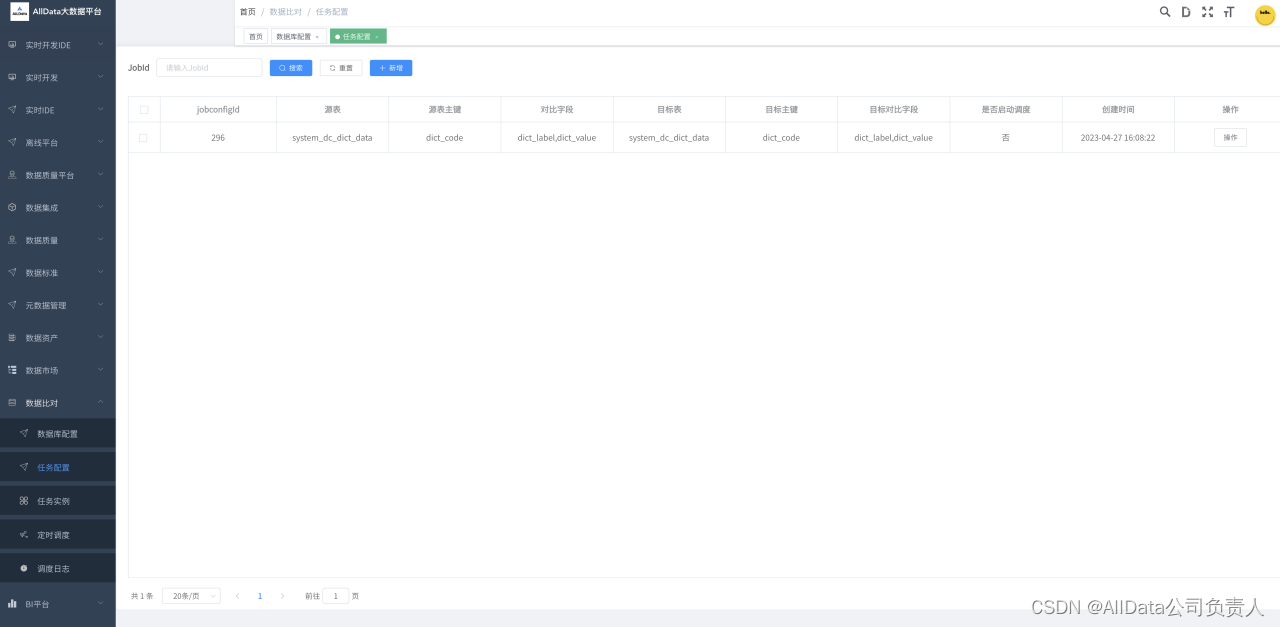Click the 首页 breadcrumb link
The height and width of the screenshot is (627, 1280).
248,12
